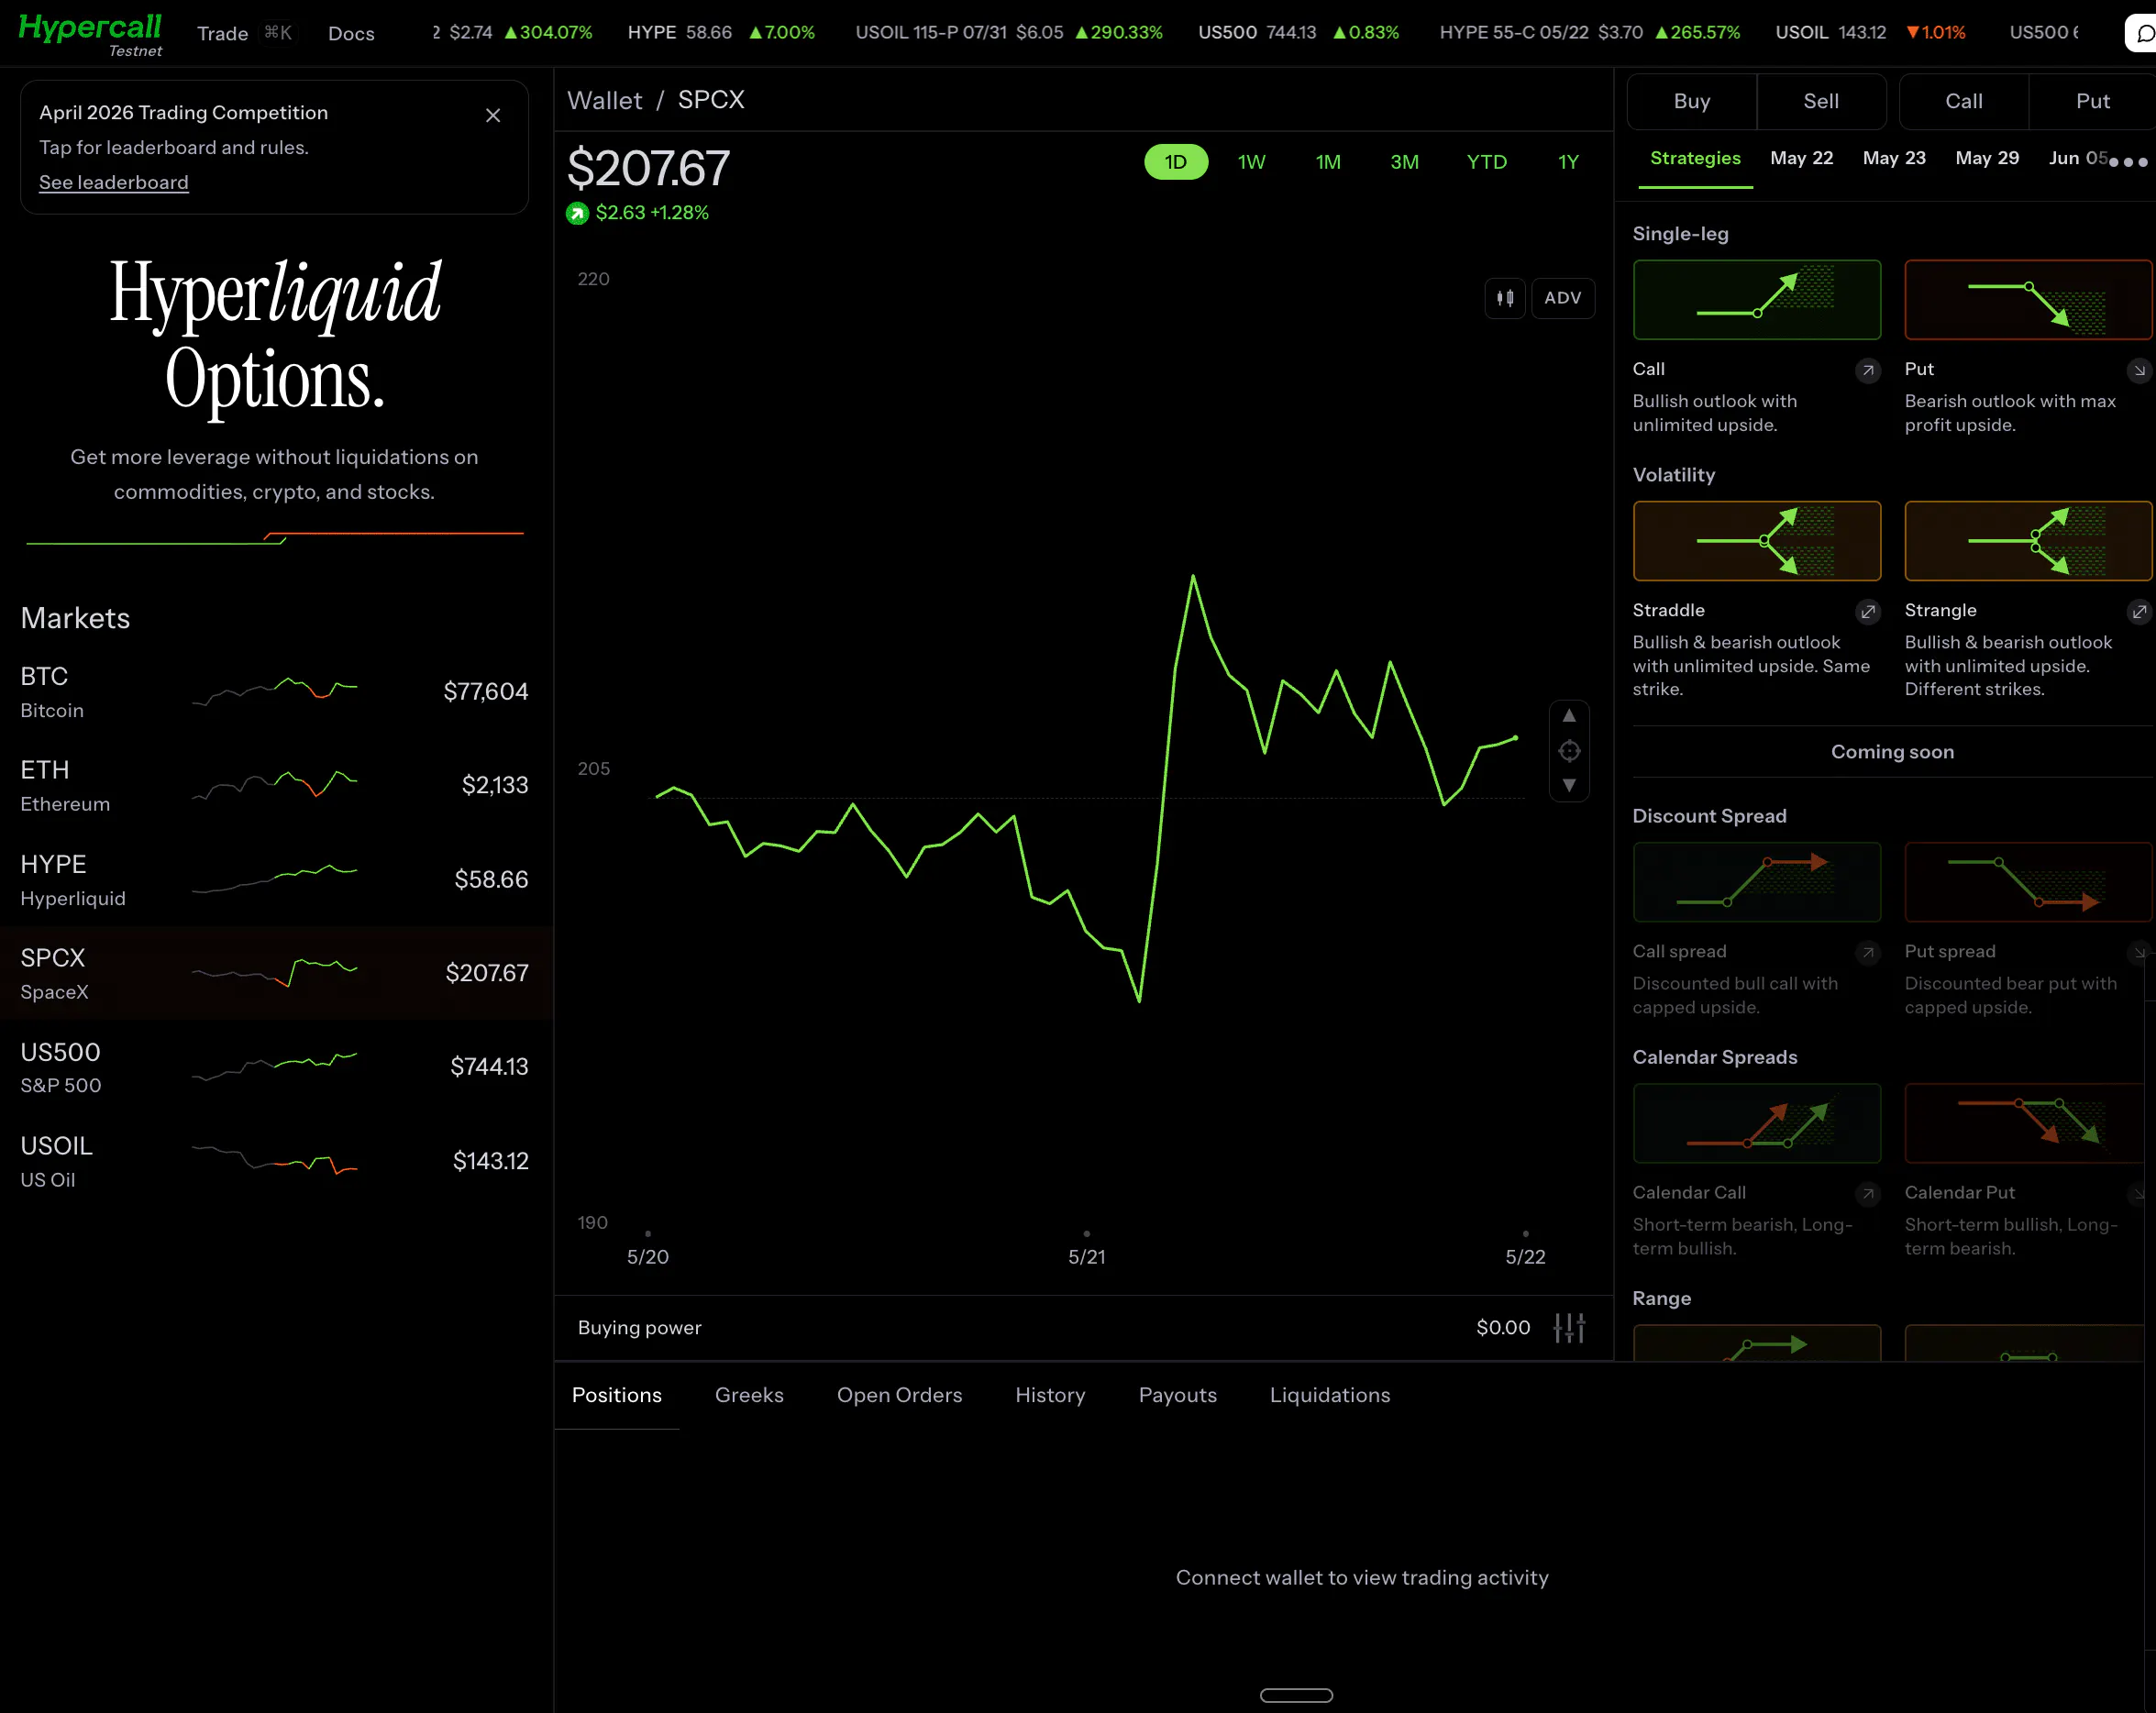Image resolution: width=2156 pixels, height=1713 pixels.
Task: Select the BTC Bitcoin market row
Action: [275, 691]
